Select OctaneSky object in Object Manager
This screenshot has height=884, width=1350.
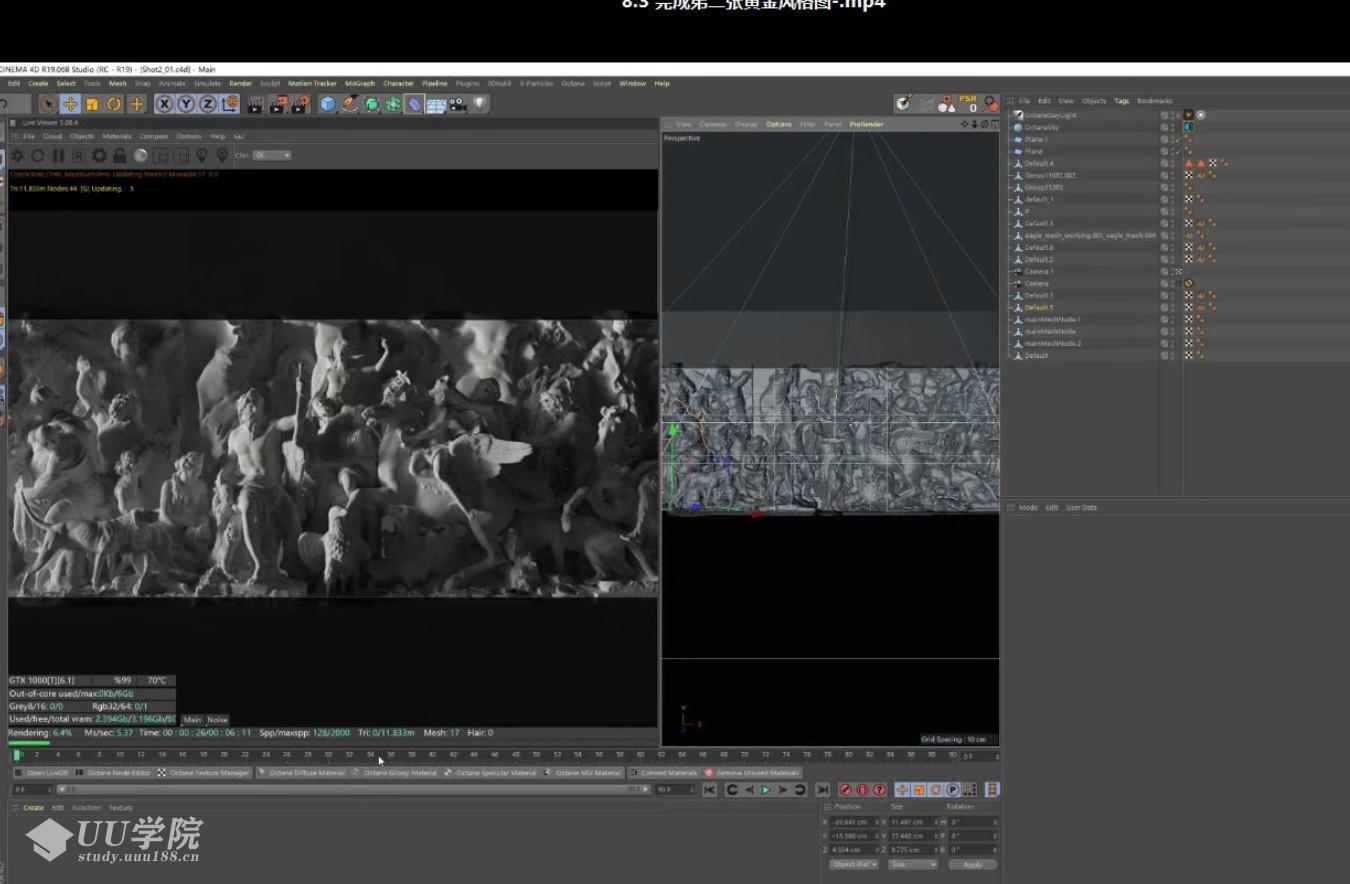pos(1042,127)
